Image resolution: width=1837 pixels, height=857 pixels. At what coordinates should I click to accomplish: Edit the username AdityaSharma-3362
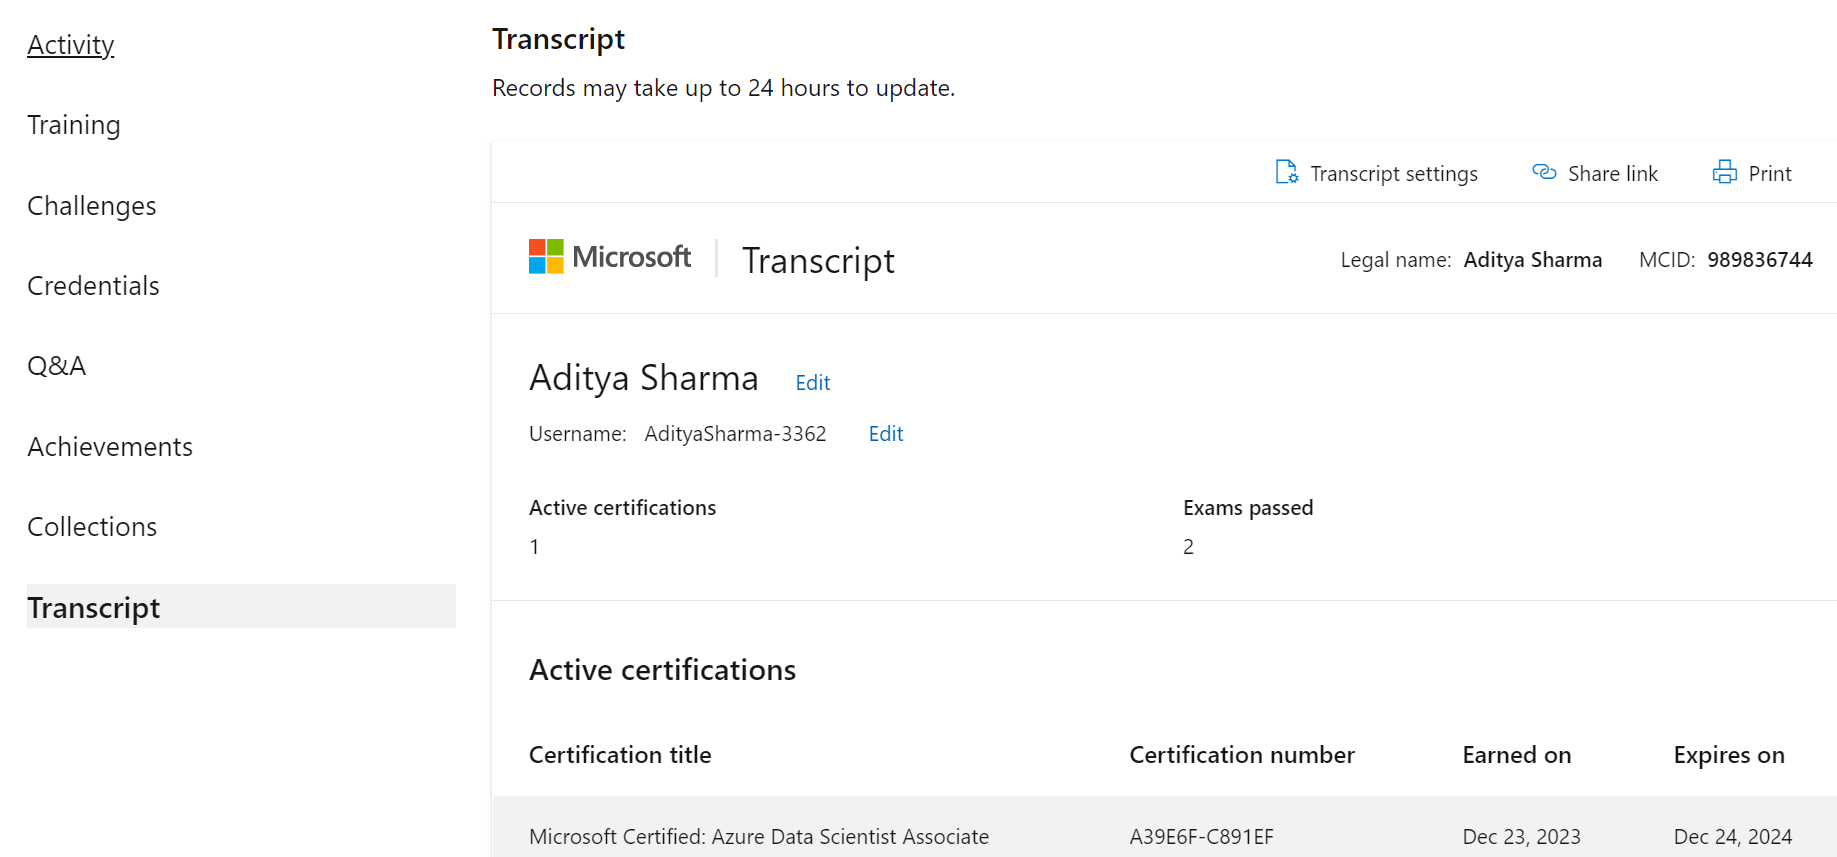tap(885, 434)
